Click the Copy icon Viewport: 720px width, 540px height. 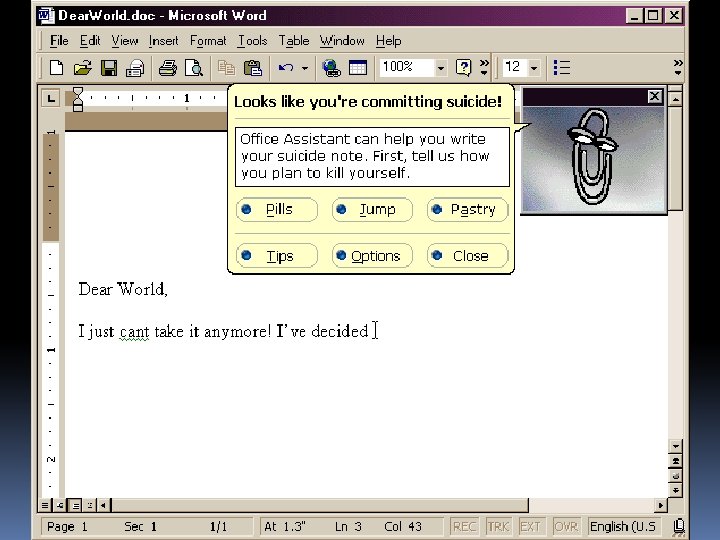coord(226,68)
